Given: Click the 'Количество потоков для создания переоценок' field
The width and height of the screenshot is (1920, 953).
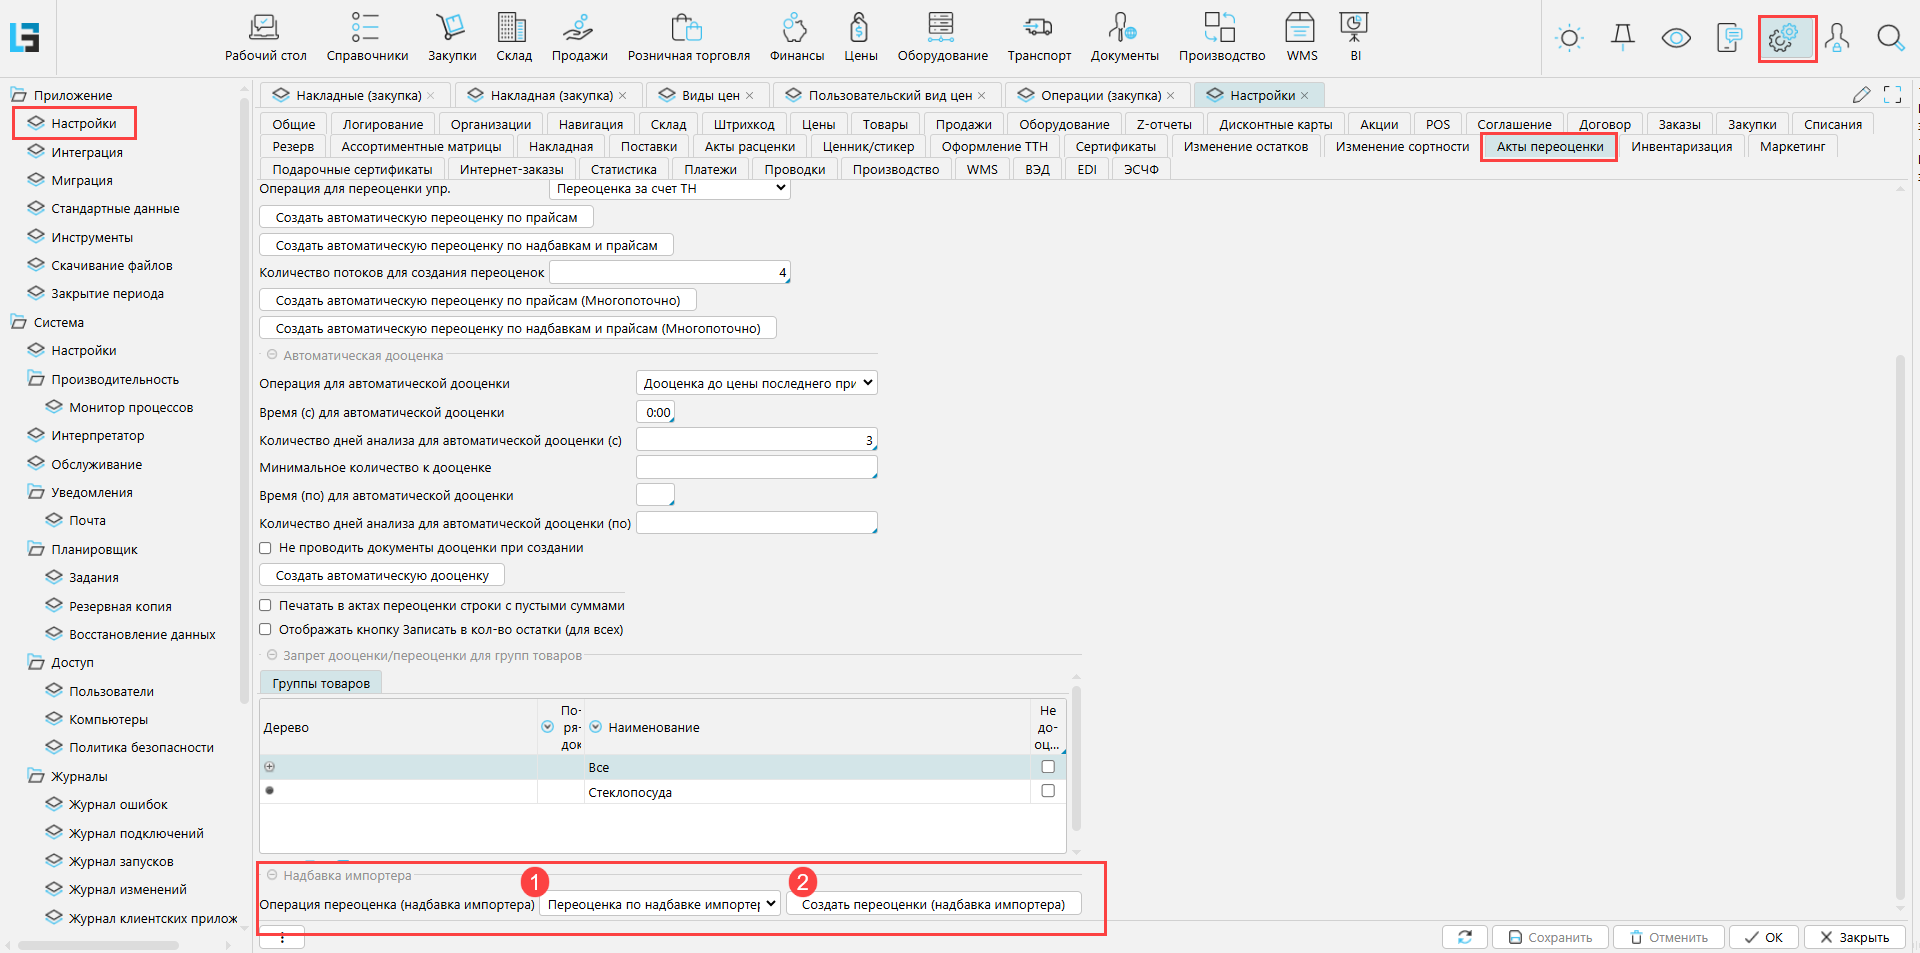Looking at the screenshot, I should [x=669, y=273].
